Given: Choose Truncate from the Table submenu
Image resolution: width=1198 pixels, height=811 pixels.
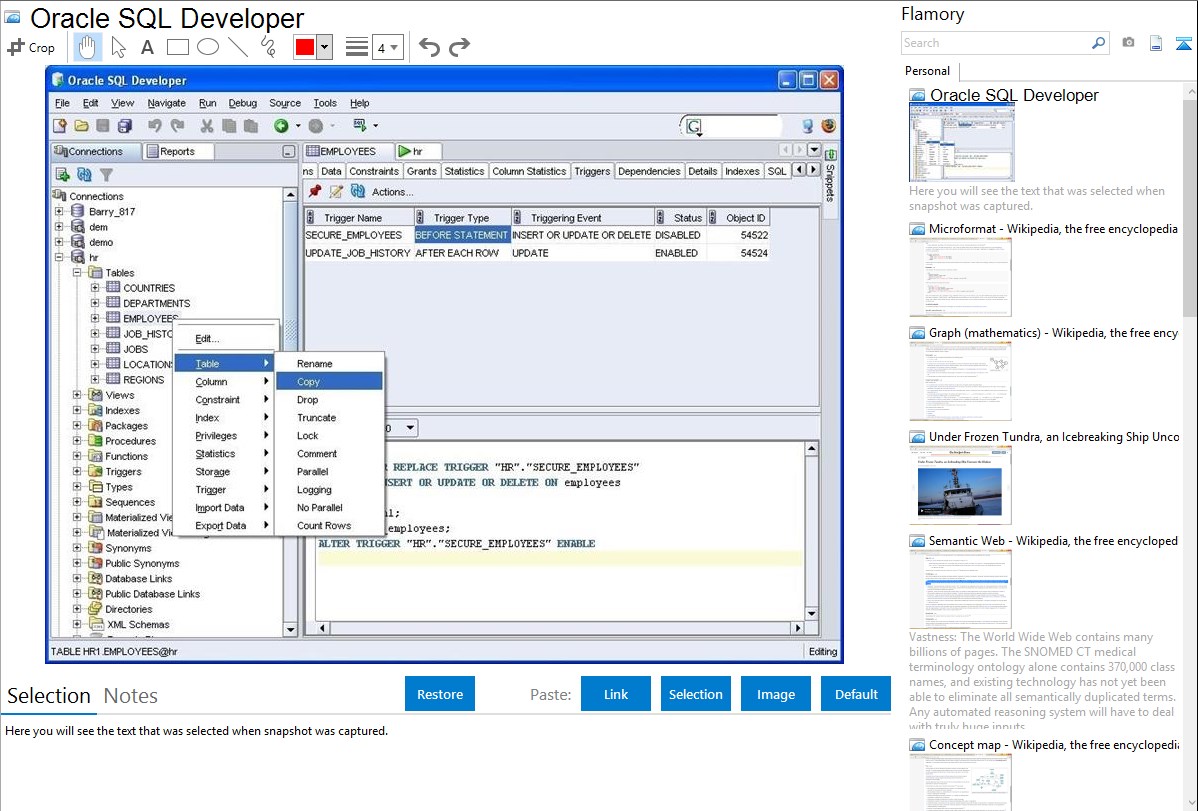Looking at the screenshot, I should (x=329, y=418).
